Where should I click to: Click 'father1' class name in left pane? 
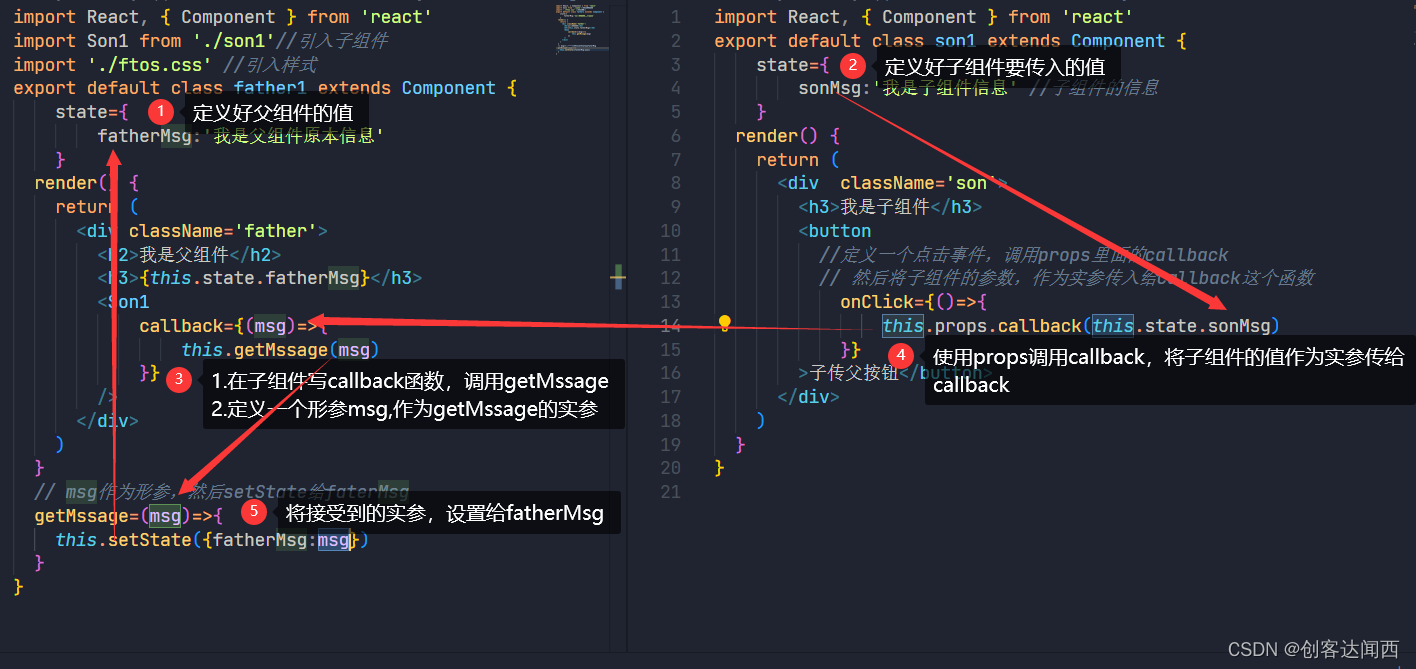[270, 88]
